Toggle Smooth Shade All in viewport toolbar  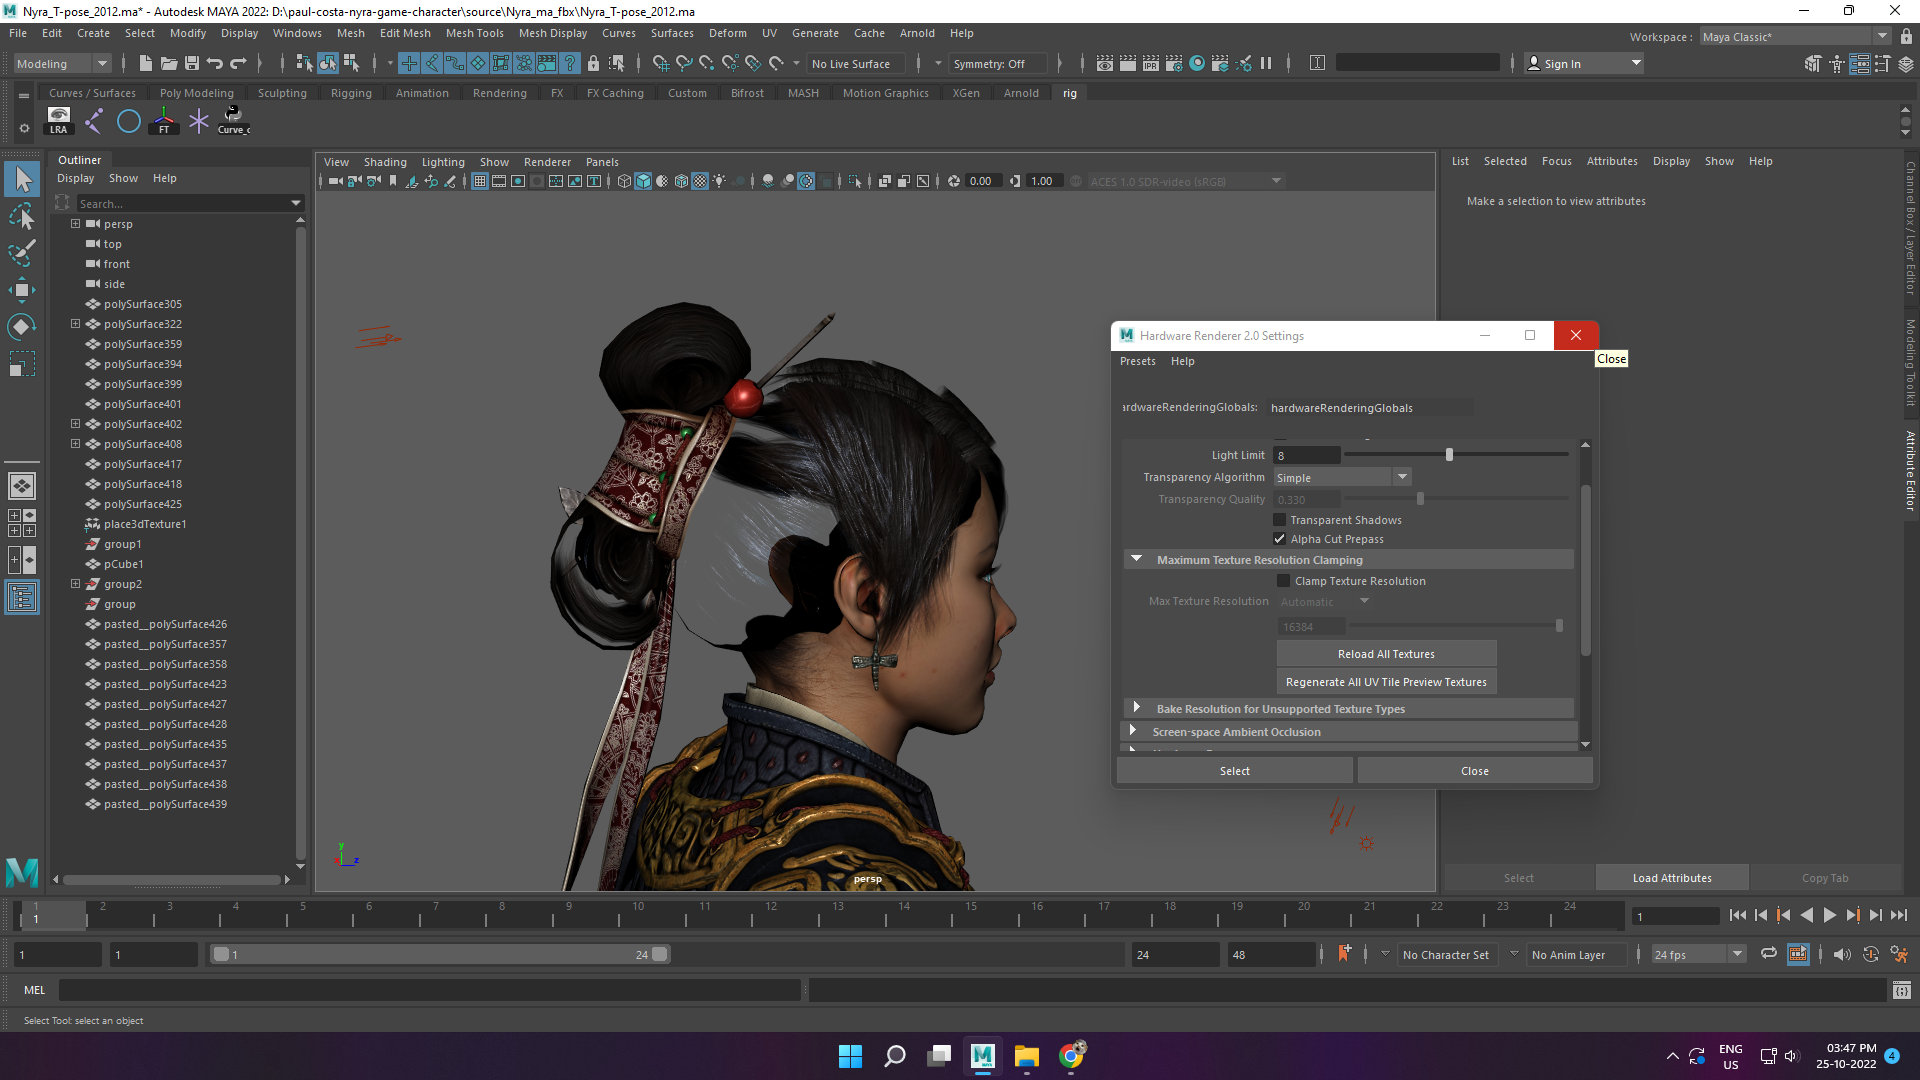click(643, 181)
